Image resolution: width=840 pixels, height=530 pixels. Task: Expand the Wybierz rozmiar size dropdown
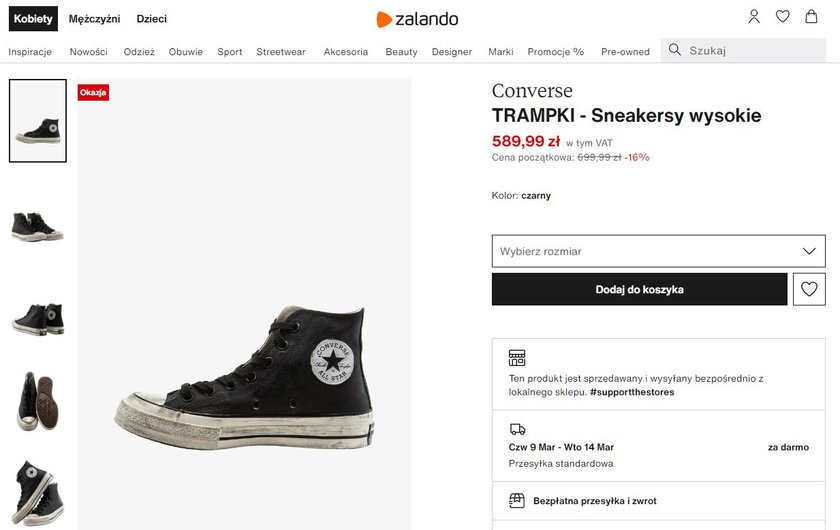tap(658, 251)
